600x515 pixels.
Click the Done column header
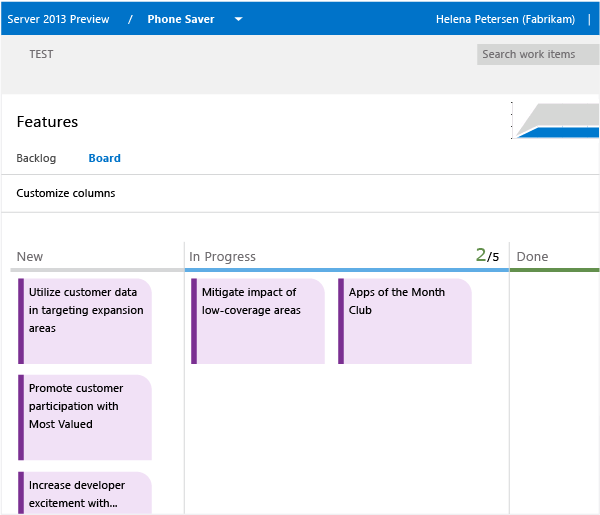pos(532,257)
